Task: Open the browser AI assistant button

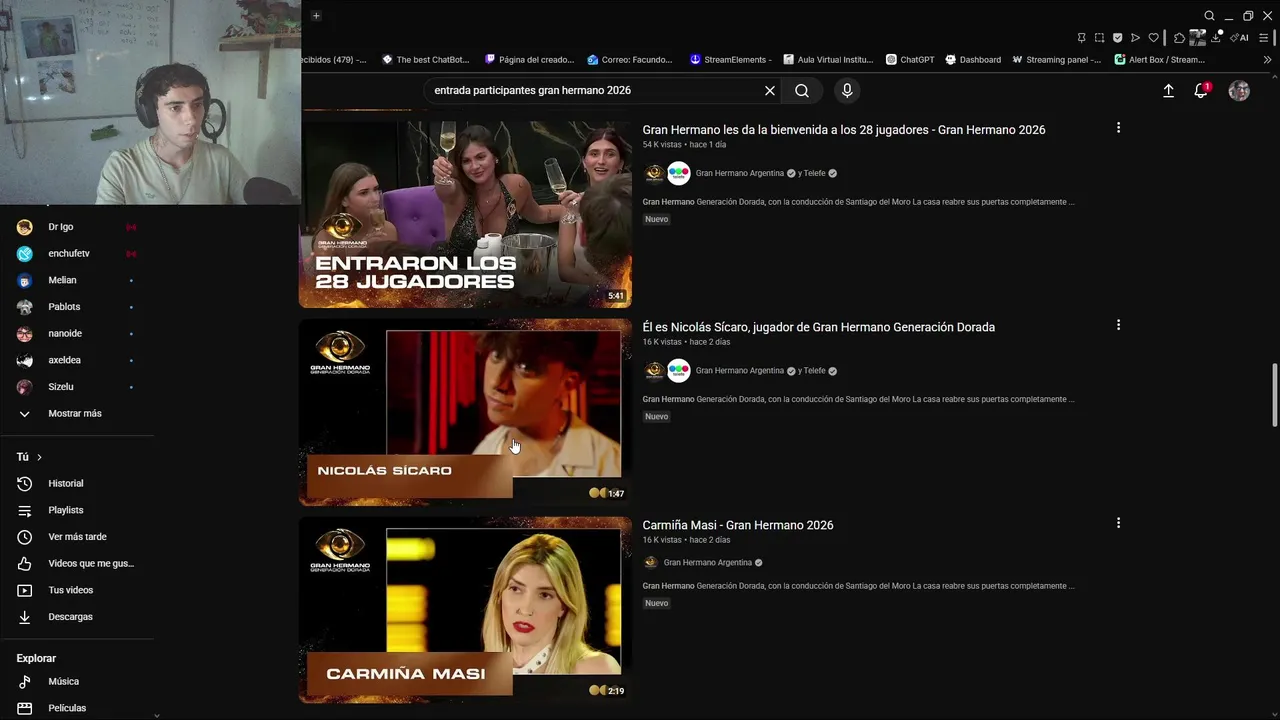Action: click(x=1239, y=38)
